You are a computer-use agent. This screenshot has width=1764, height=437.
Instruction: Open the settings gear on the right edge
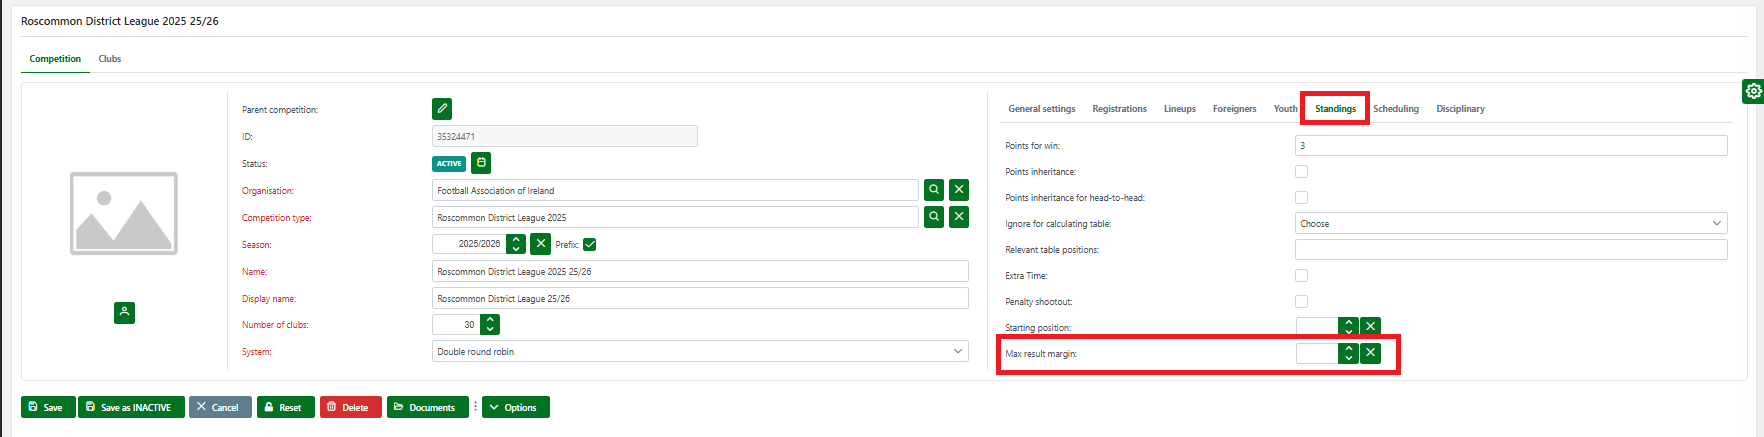click(x=1753, y=91)
